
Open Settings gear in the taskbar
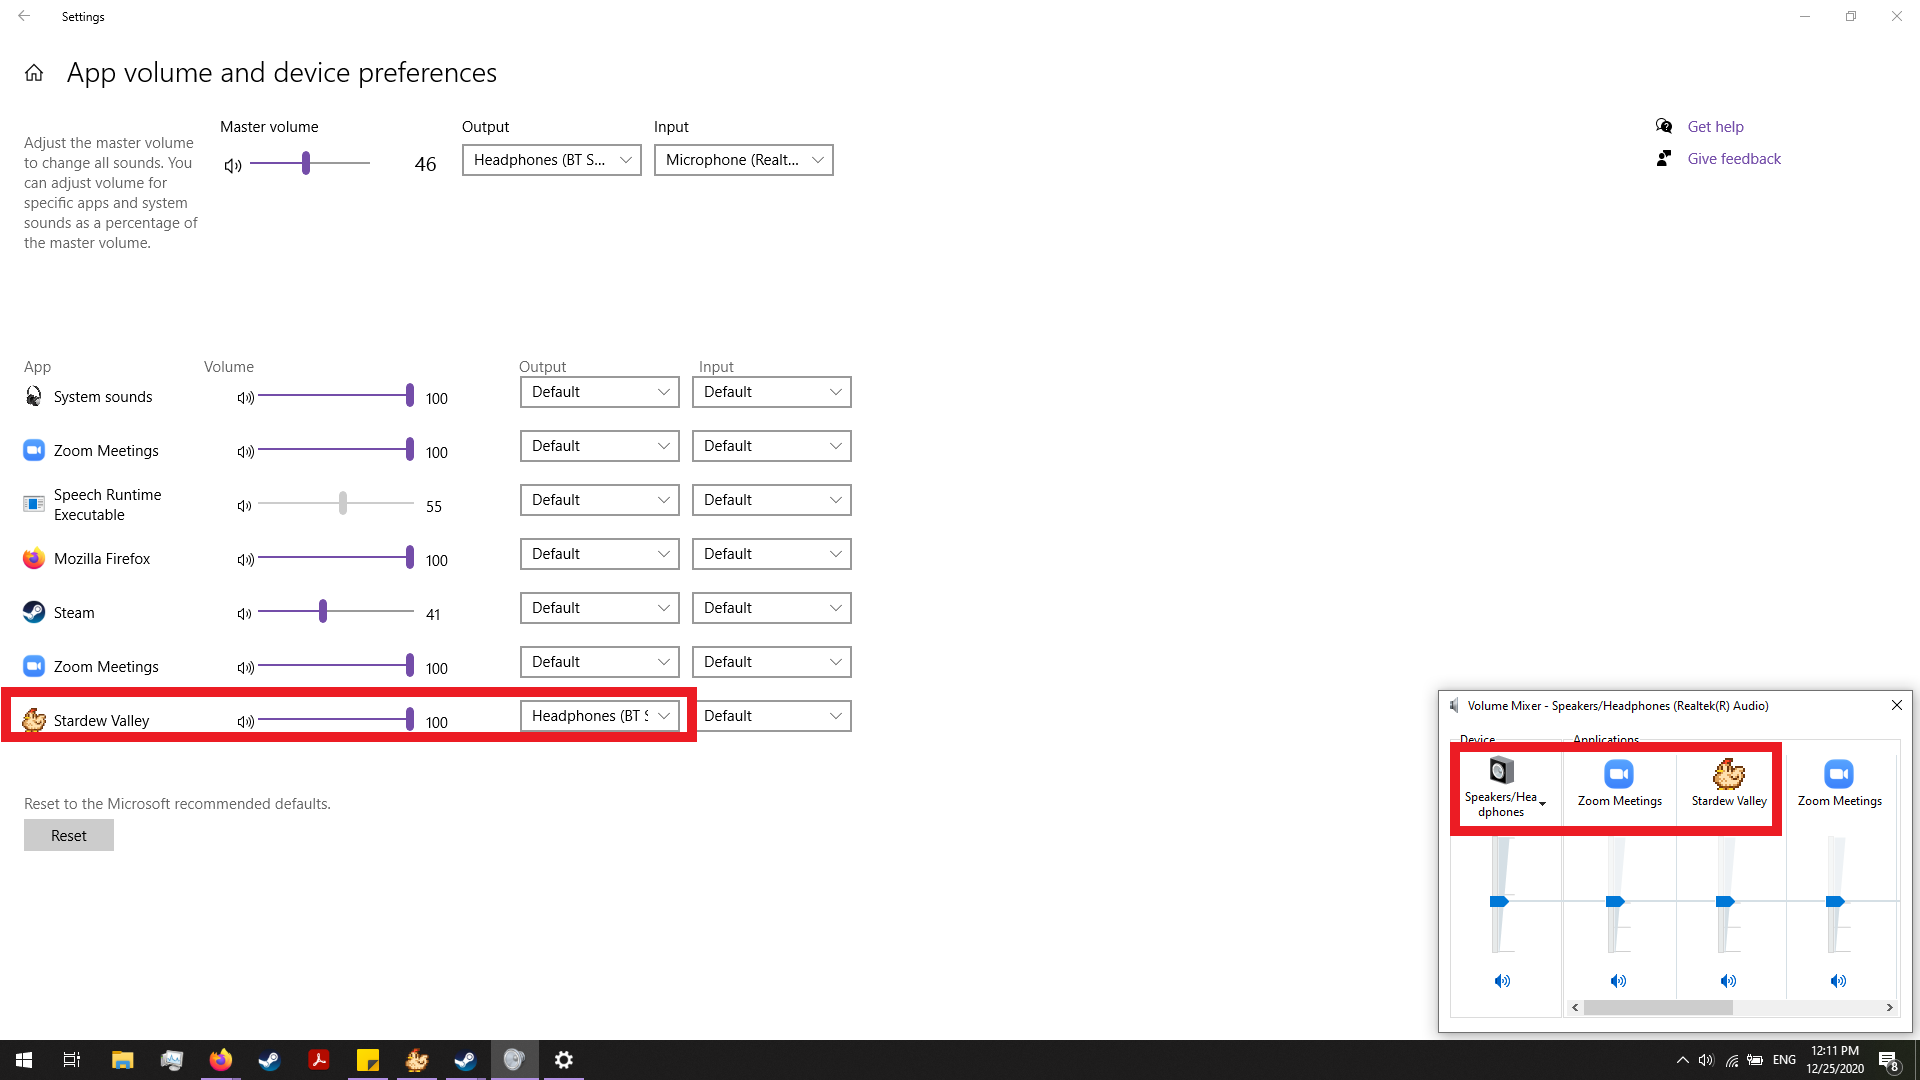click(x=564, y=1060)
